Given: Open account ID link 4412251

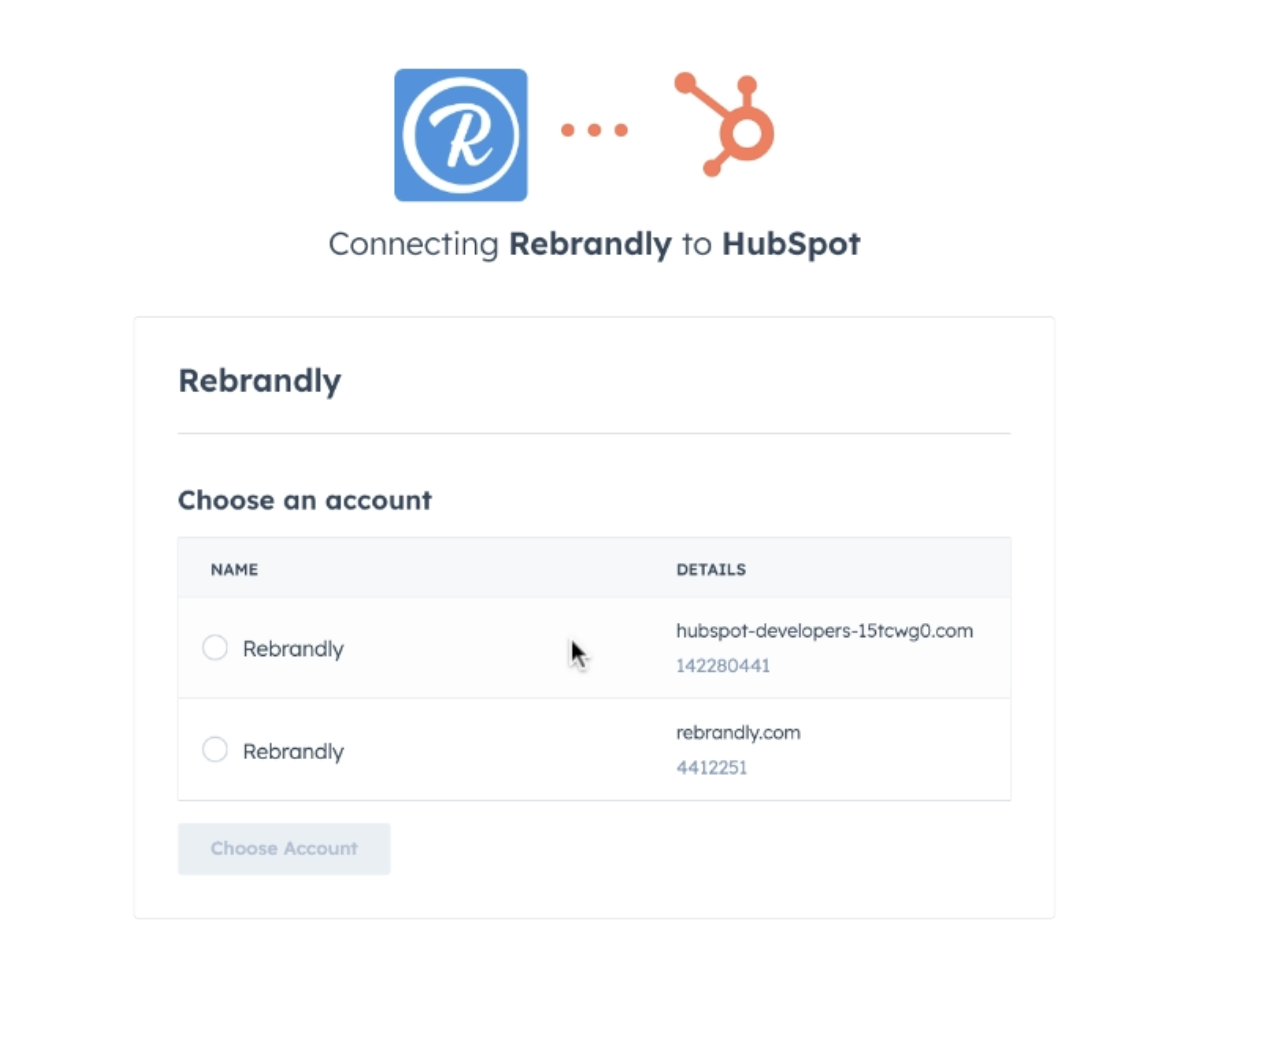Looking at the screenshot, I should (x=712, y=768).
